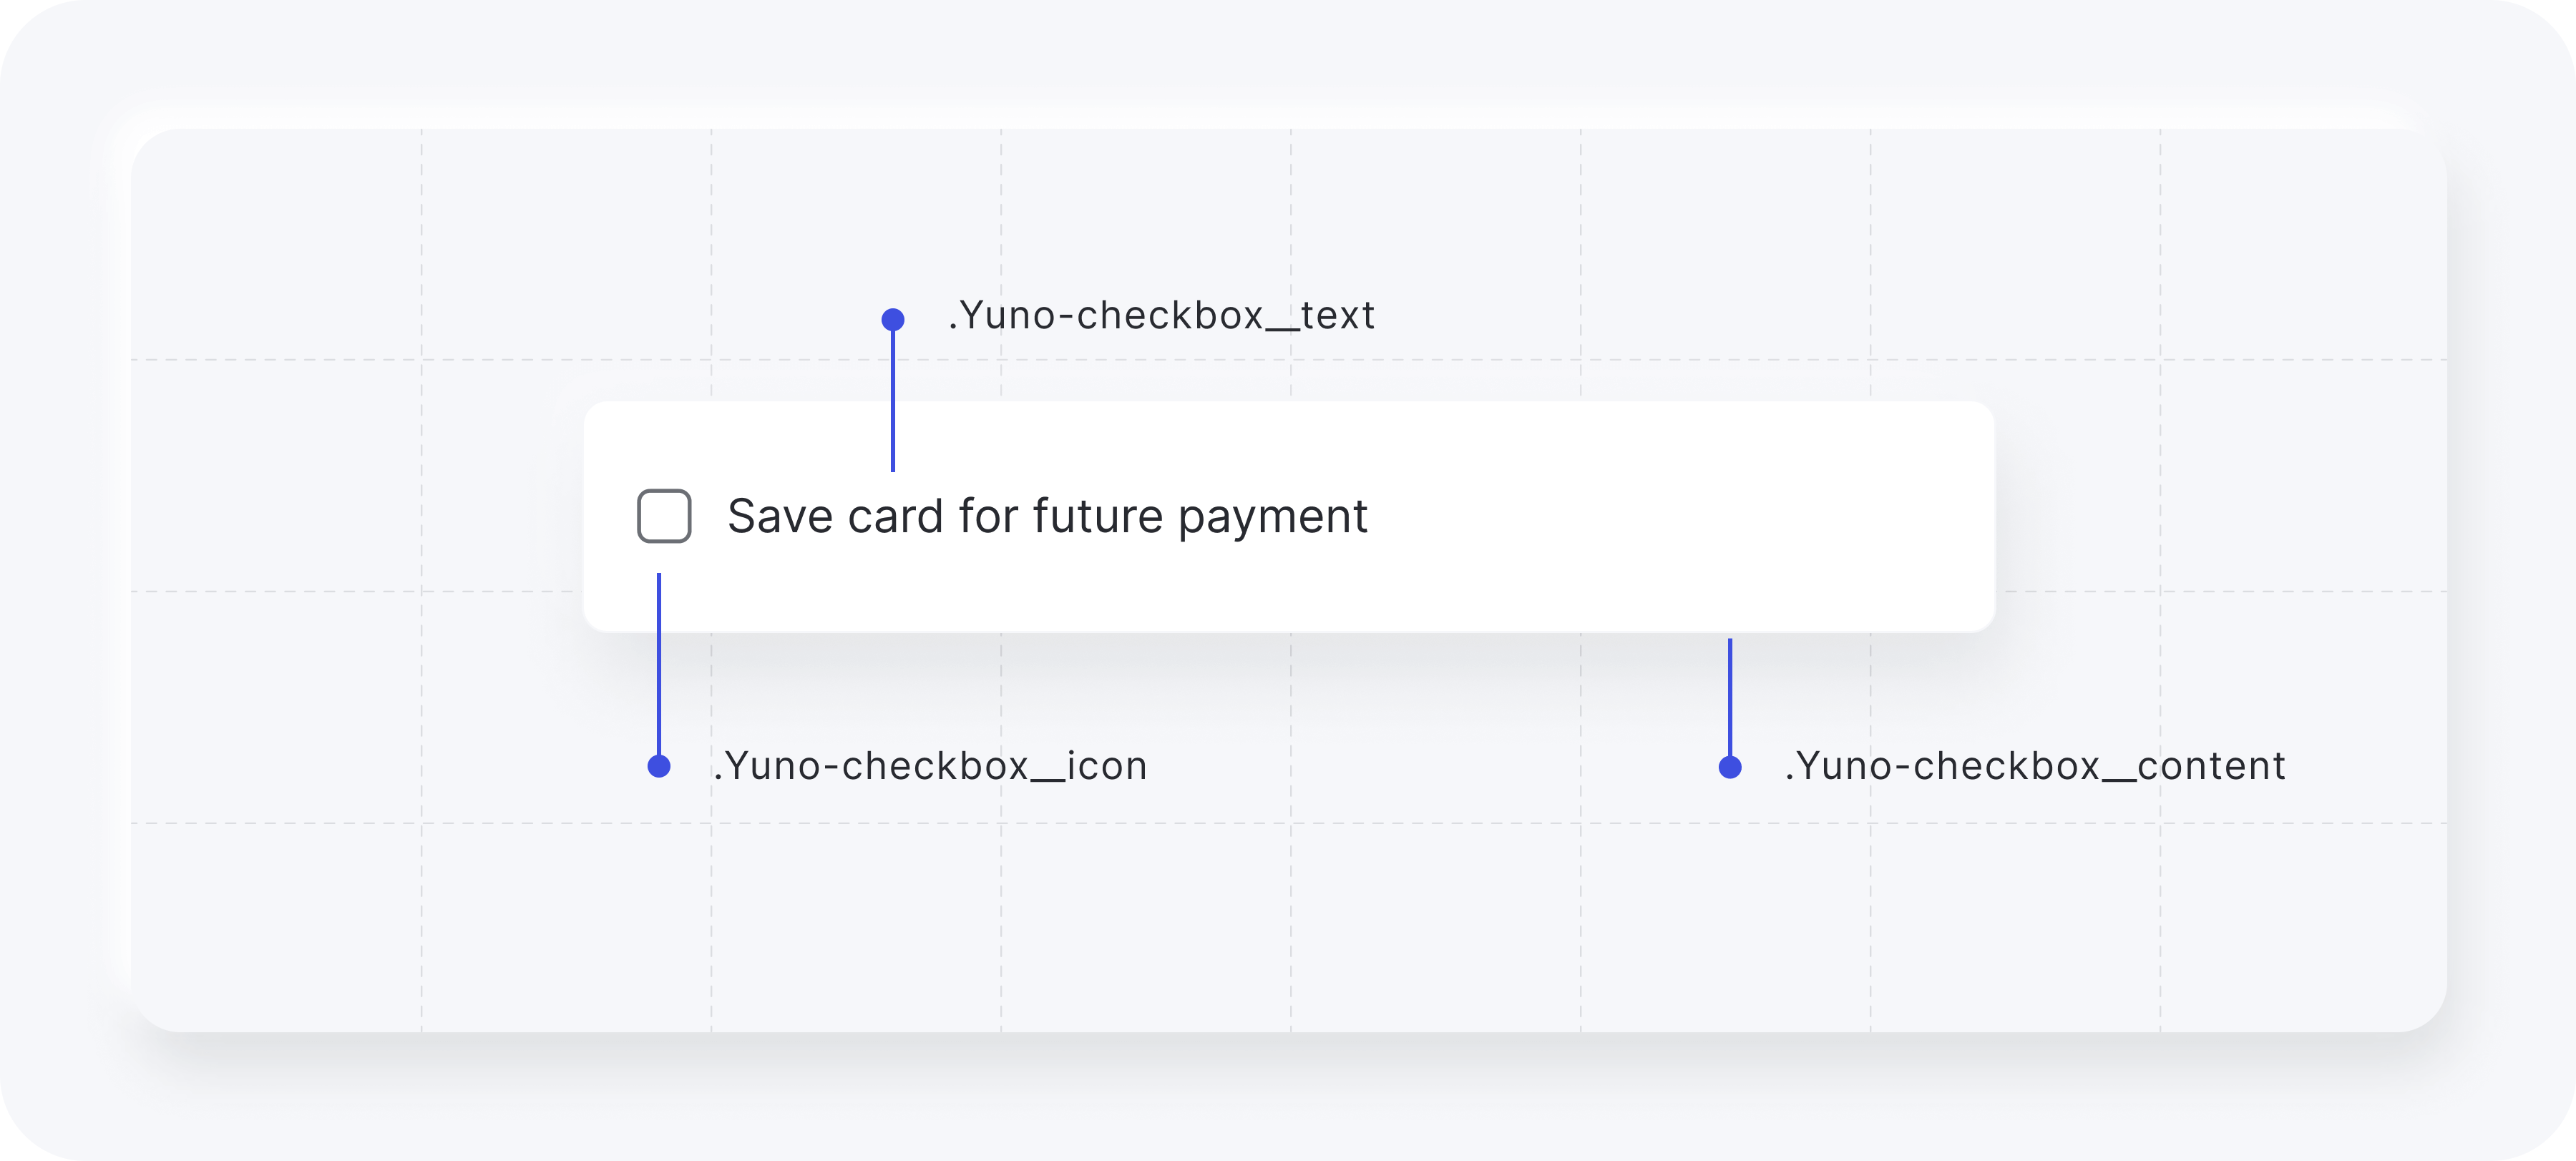2576x1161 pixels.
Task: Click the blue dot beside .Yuno-checkbox__icon
Action: pyautogui.click(x=659, y=767)
